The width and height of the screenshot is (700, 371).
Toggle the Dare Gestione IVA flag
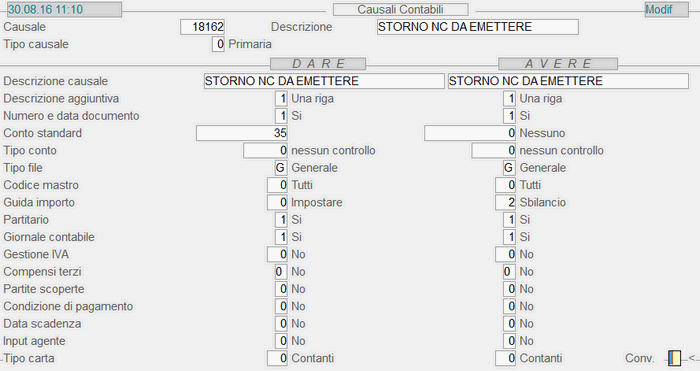coord(277,254)
